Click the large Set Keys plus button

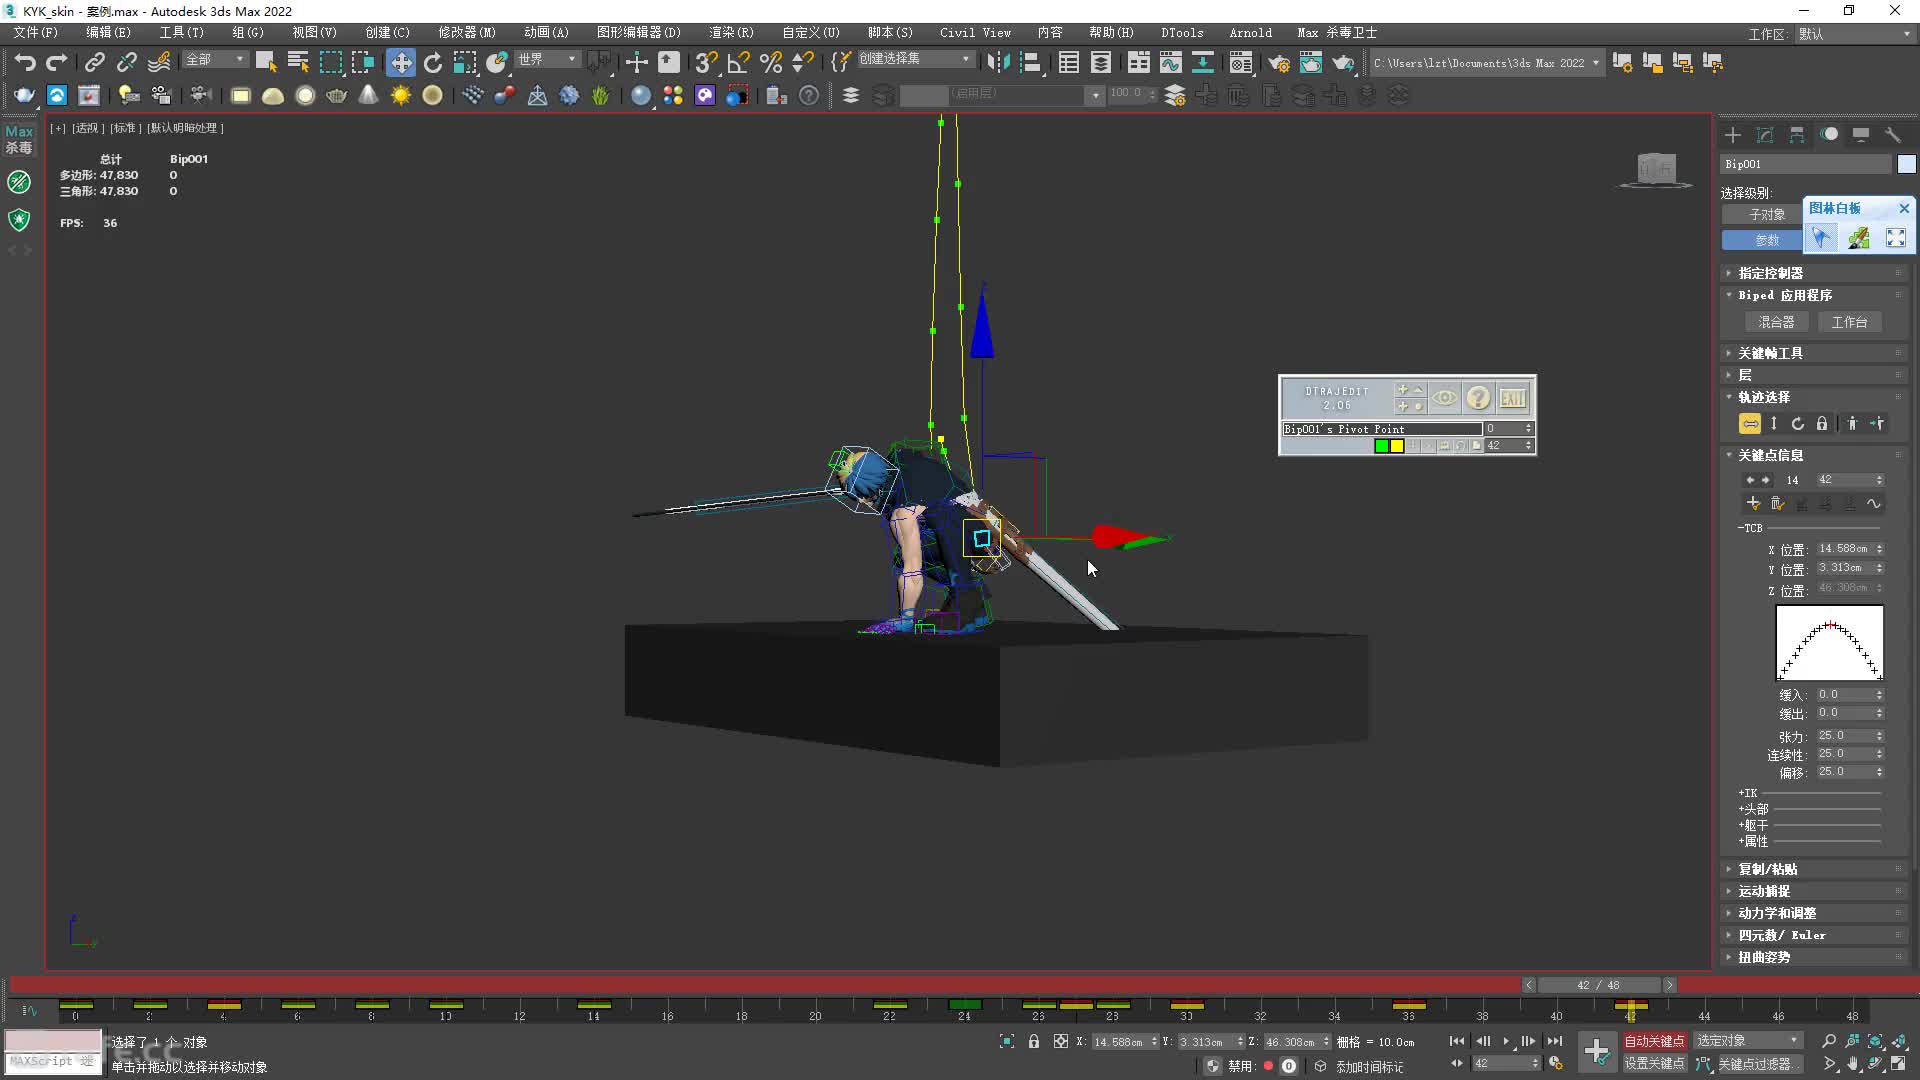coord(1597,1052)
